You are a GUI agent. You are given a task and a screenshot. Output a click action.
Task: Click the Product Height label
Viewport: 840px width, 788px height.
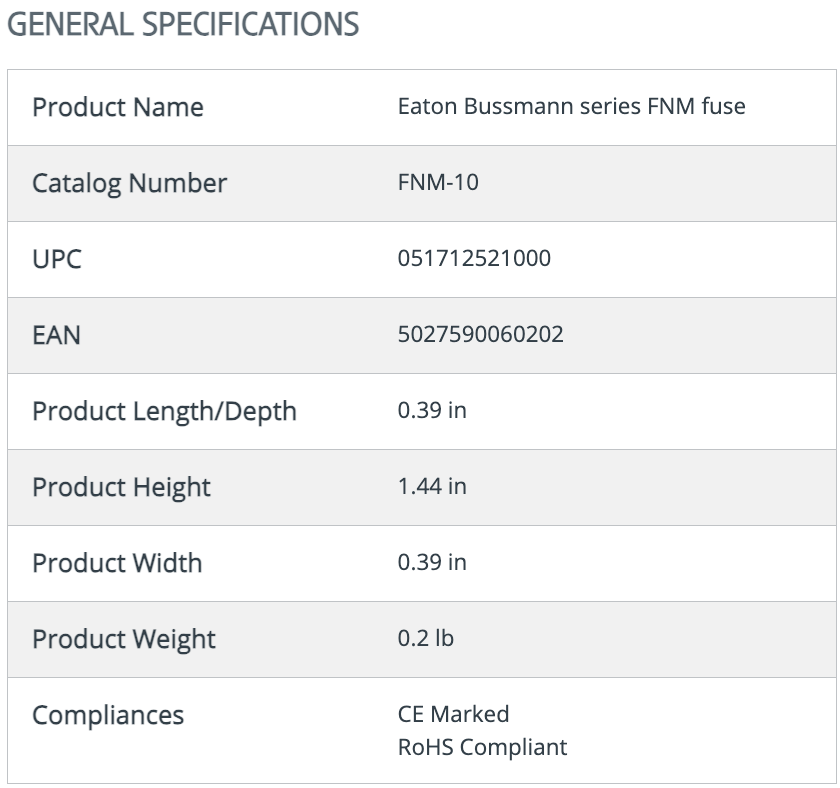122,488
